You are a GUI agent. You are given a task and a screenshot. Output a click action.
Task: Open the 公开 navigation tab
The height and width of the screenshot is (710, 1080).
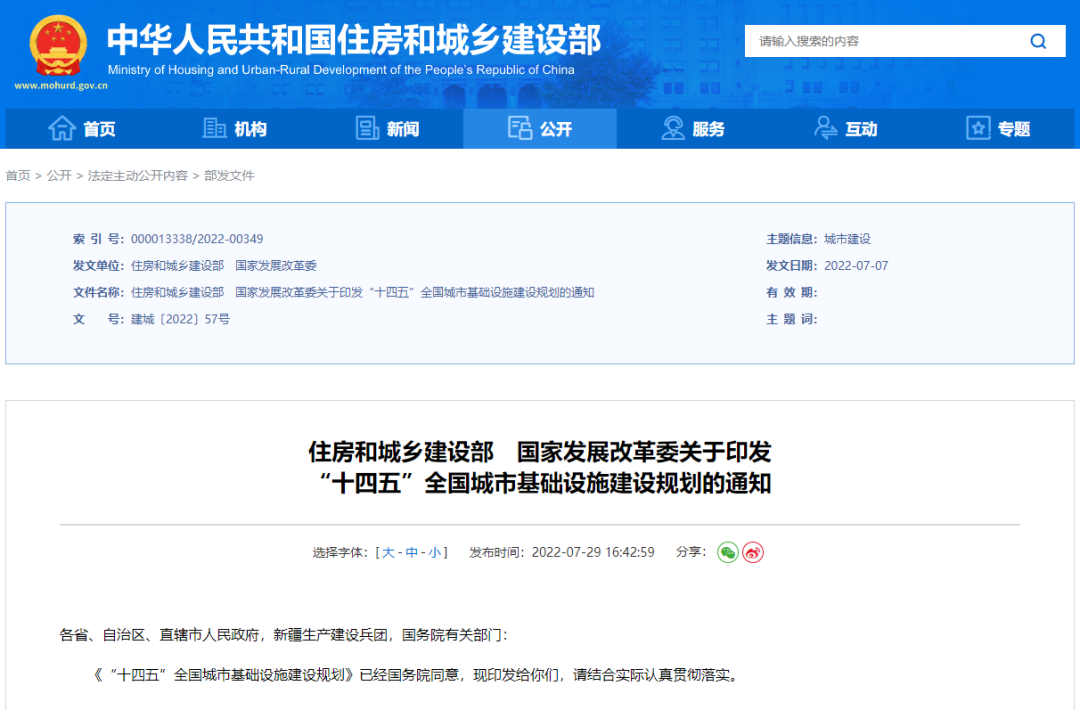(540, 129)
